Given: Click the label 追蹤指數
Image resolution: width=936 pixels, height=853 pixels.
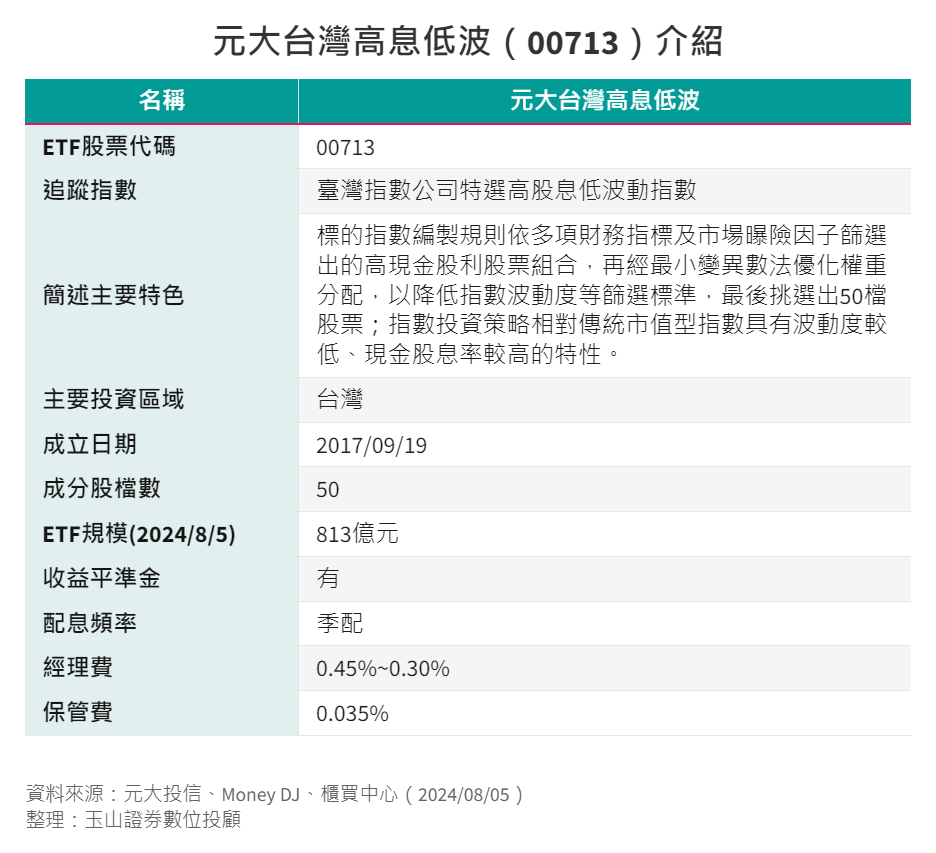Looking at the screenshot, I should 90,190.
